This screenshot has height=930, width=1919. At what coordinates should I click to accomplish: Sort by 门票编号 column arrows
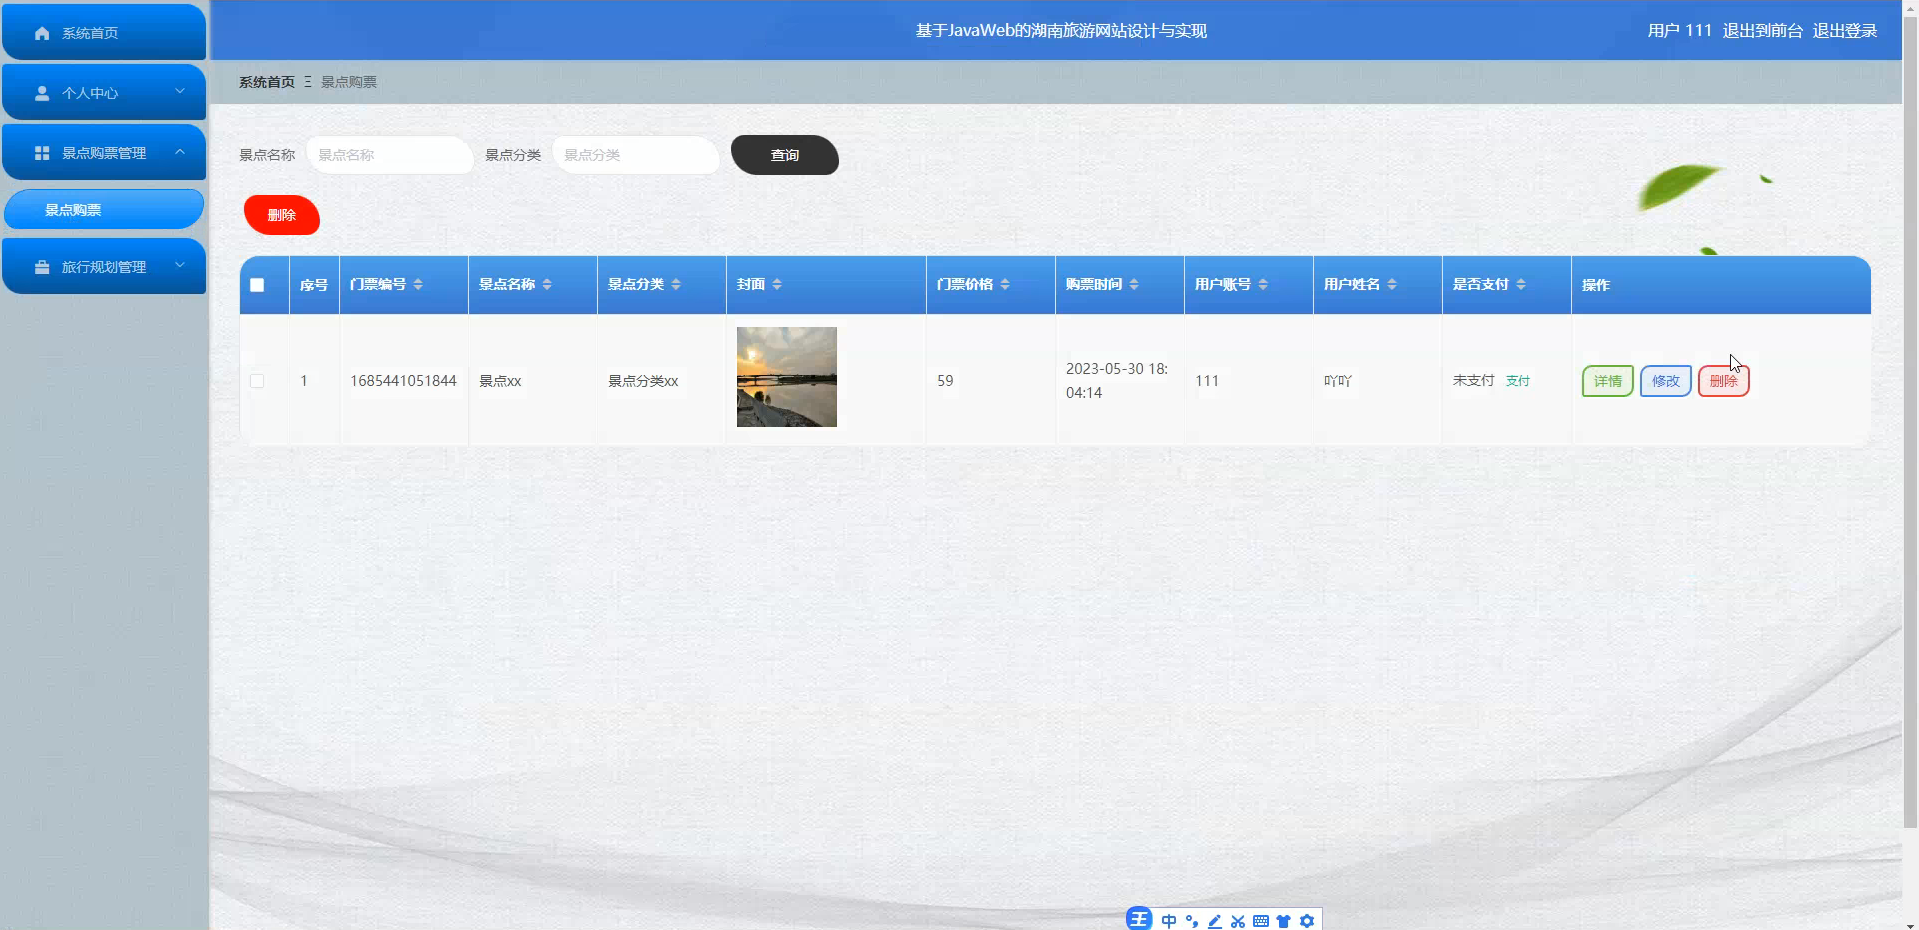418,285
